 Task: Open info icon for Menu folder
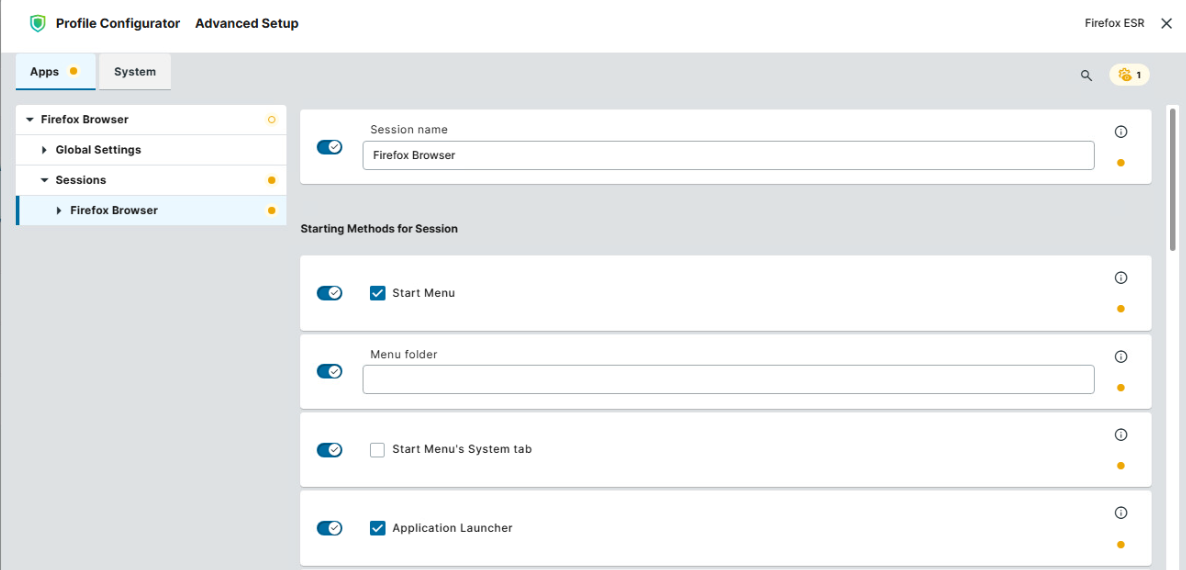1121,357
